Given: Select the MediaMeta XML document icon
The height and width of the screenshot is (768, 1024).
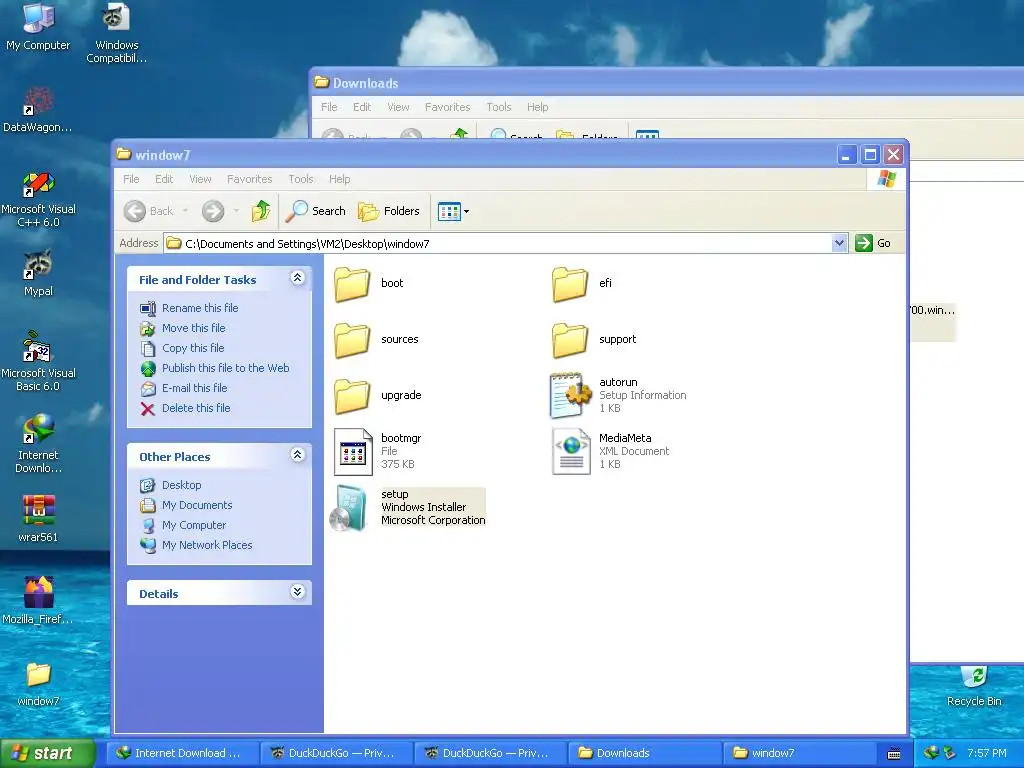Looking at the screenshot, I should pyautogui.click(x=571, y=451).
